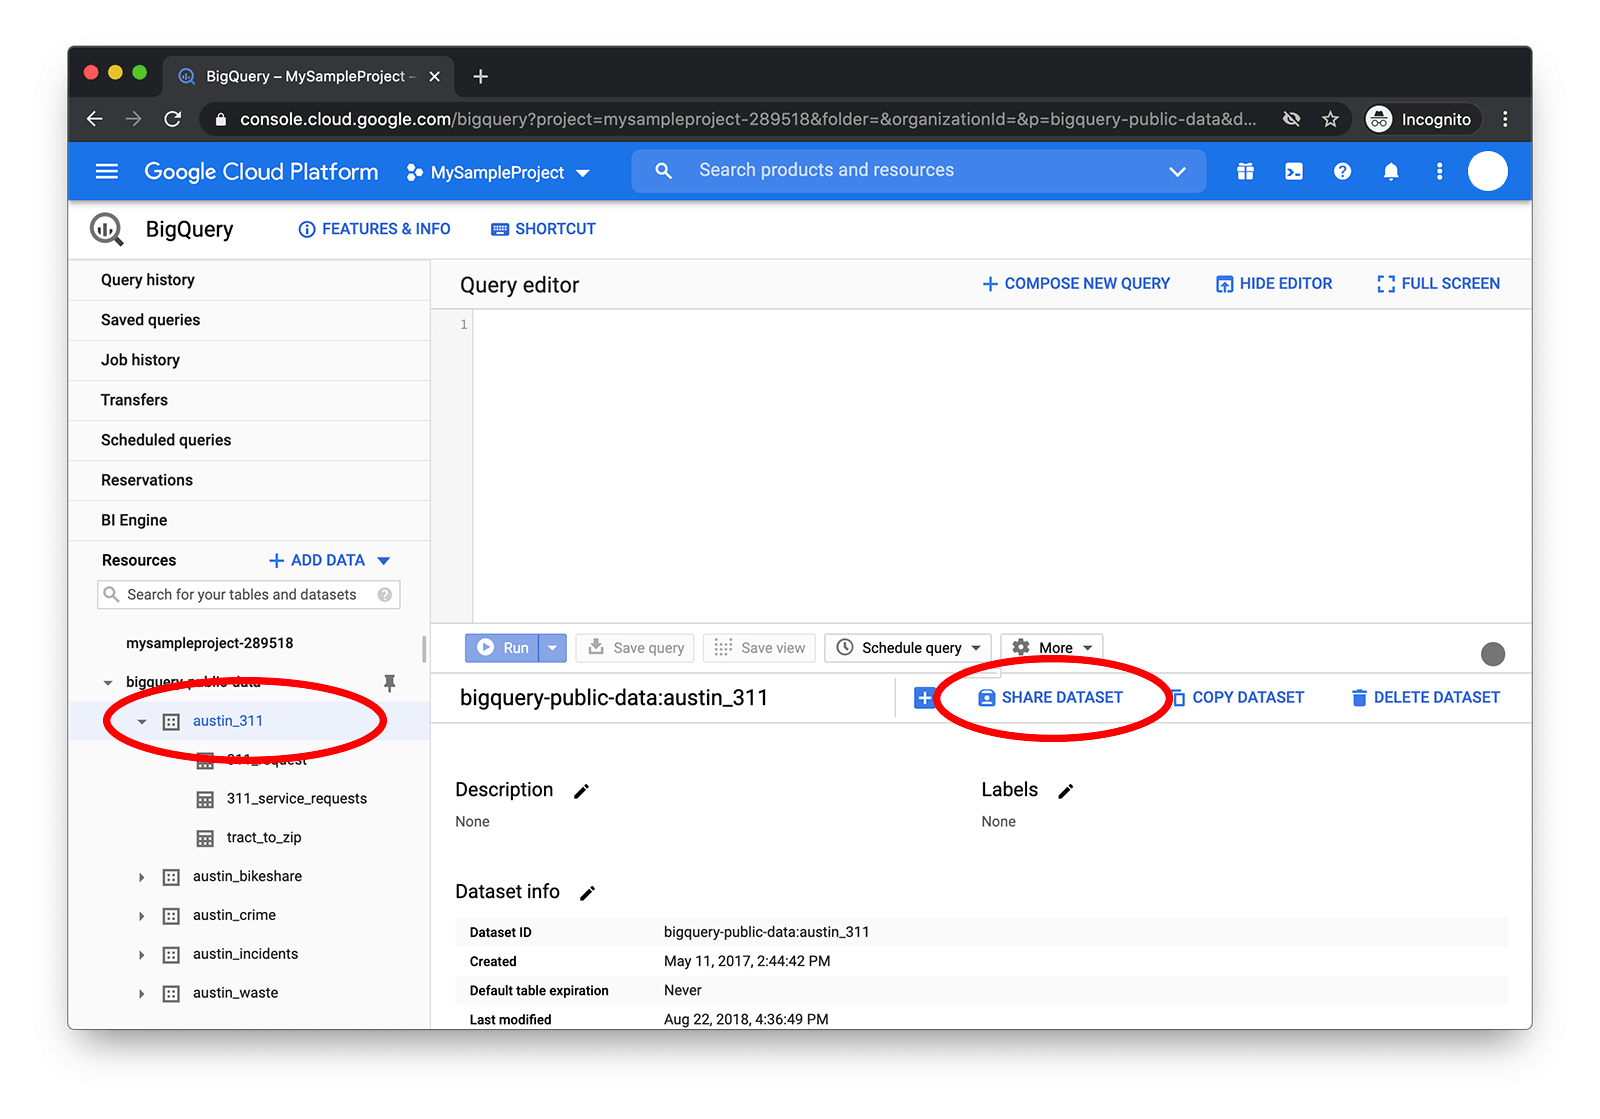
Task: Expand the austin_bikeshare dataset arrow
Action: [142, 877]
